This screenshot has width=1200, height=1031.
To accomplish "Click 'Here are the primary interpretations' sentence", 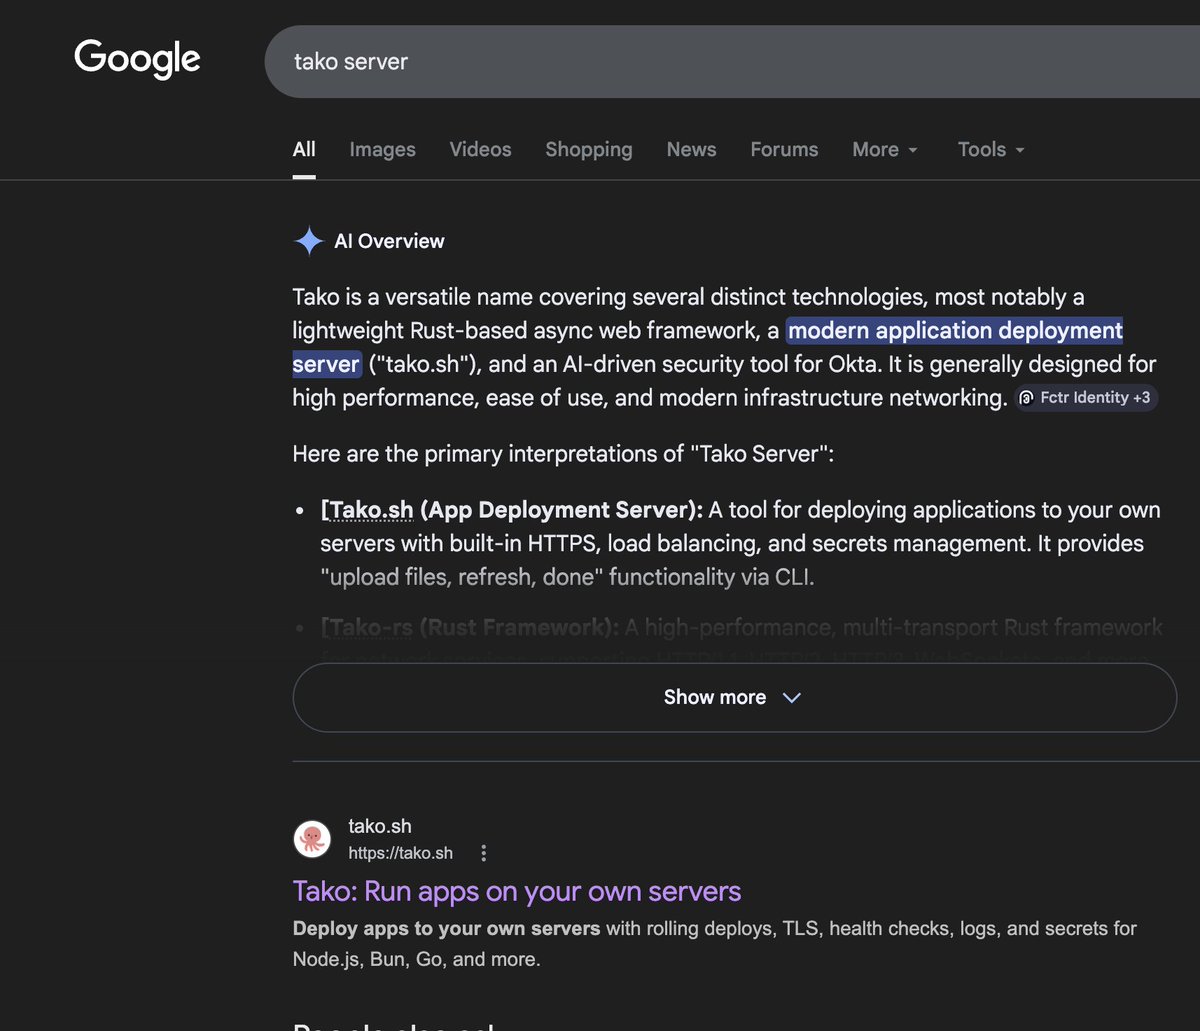I will [x=563, y=454].
